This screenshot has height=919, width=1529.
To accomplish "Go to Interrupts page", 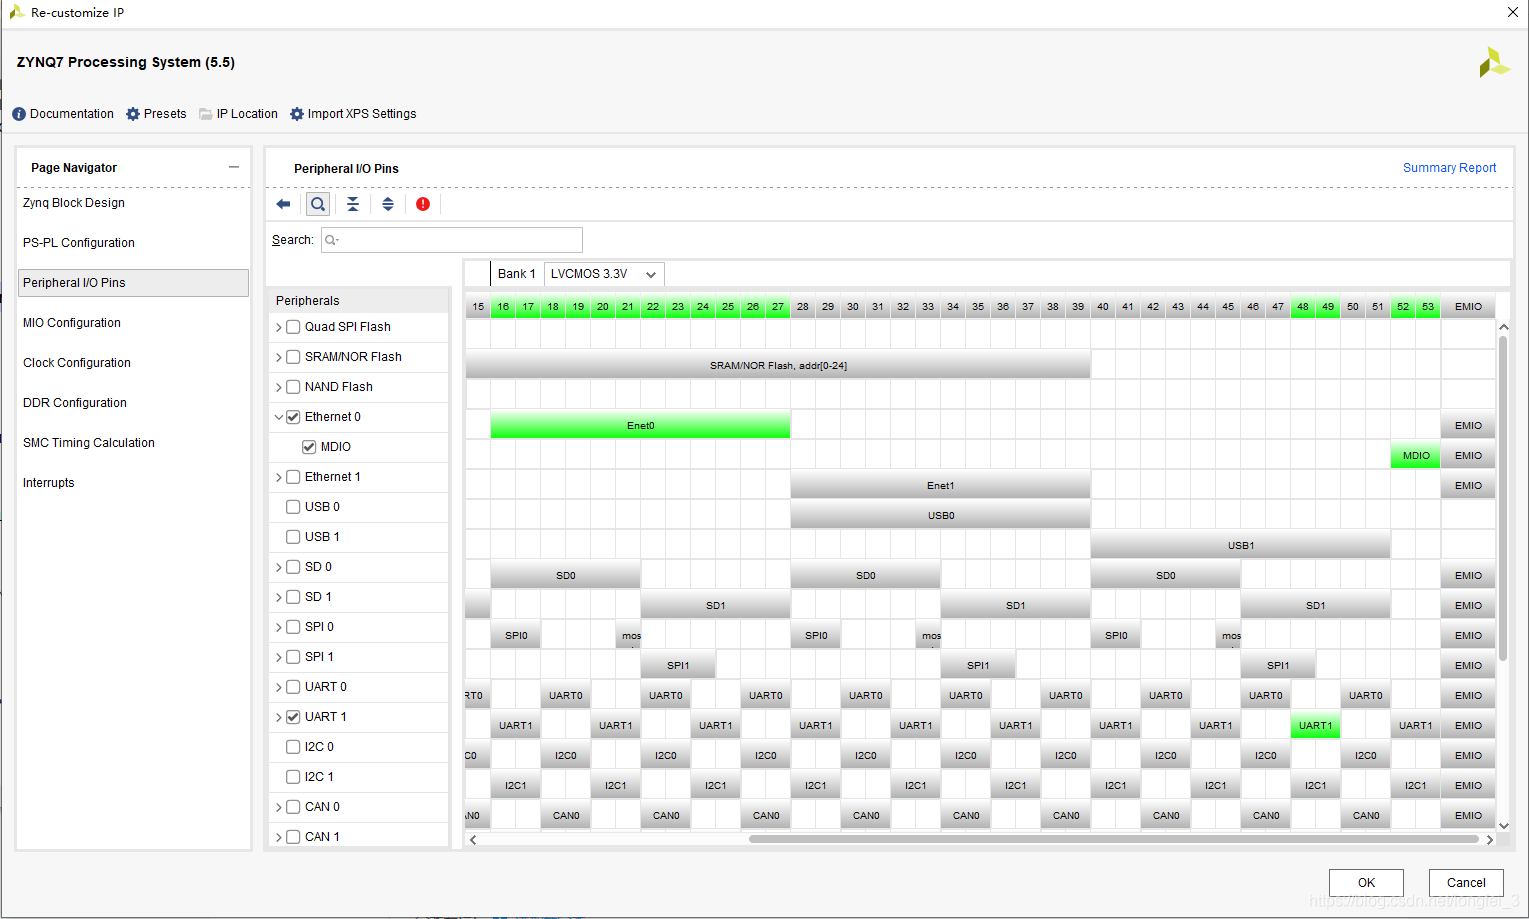I will point(49,483).
